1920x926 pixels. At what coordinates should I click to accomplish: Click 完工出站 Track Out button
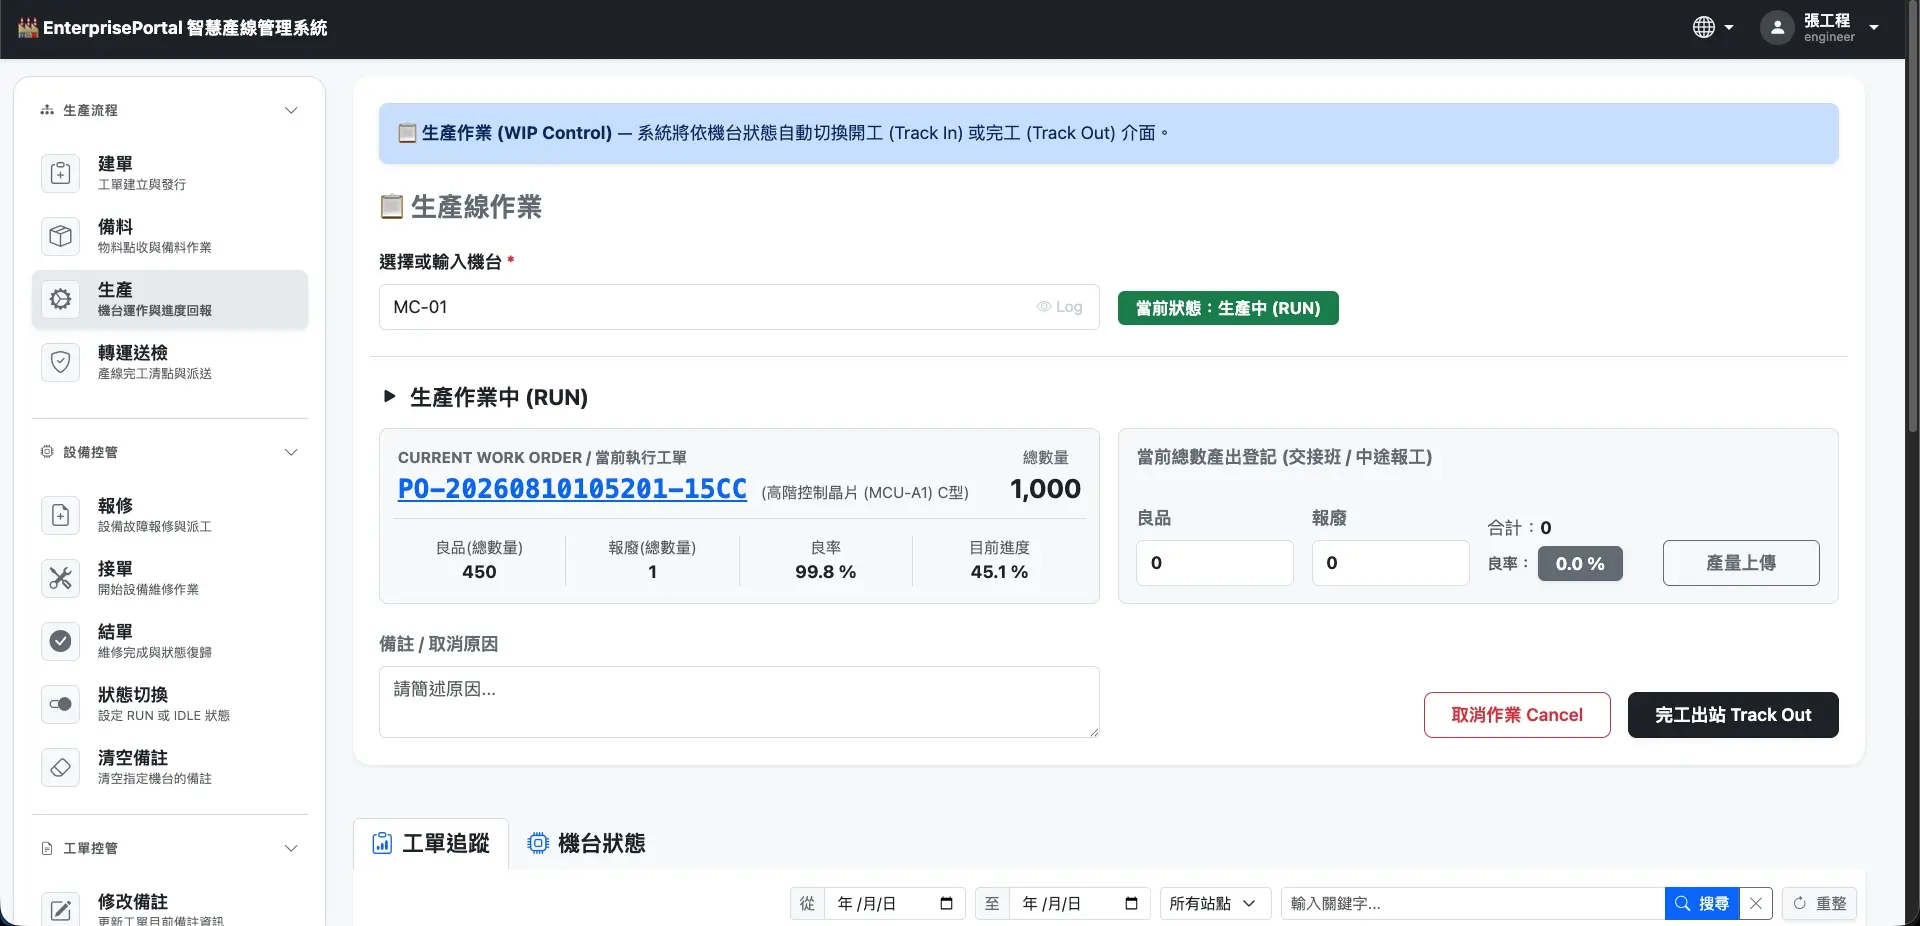pos(1733,715)
